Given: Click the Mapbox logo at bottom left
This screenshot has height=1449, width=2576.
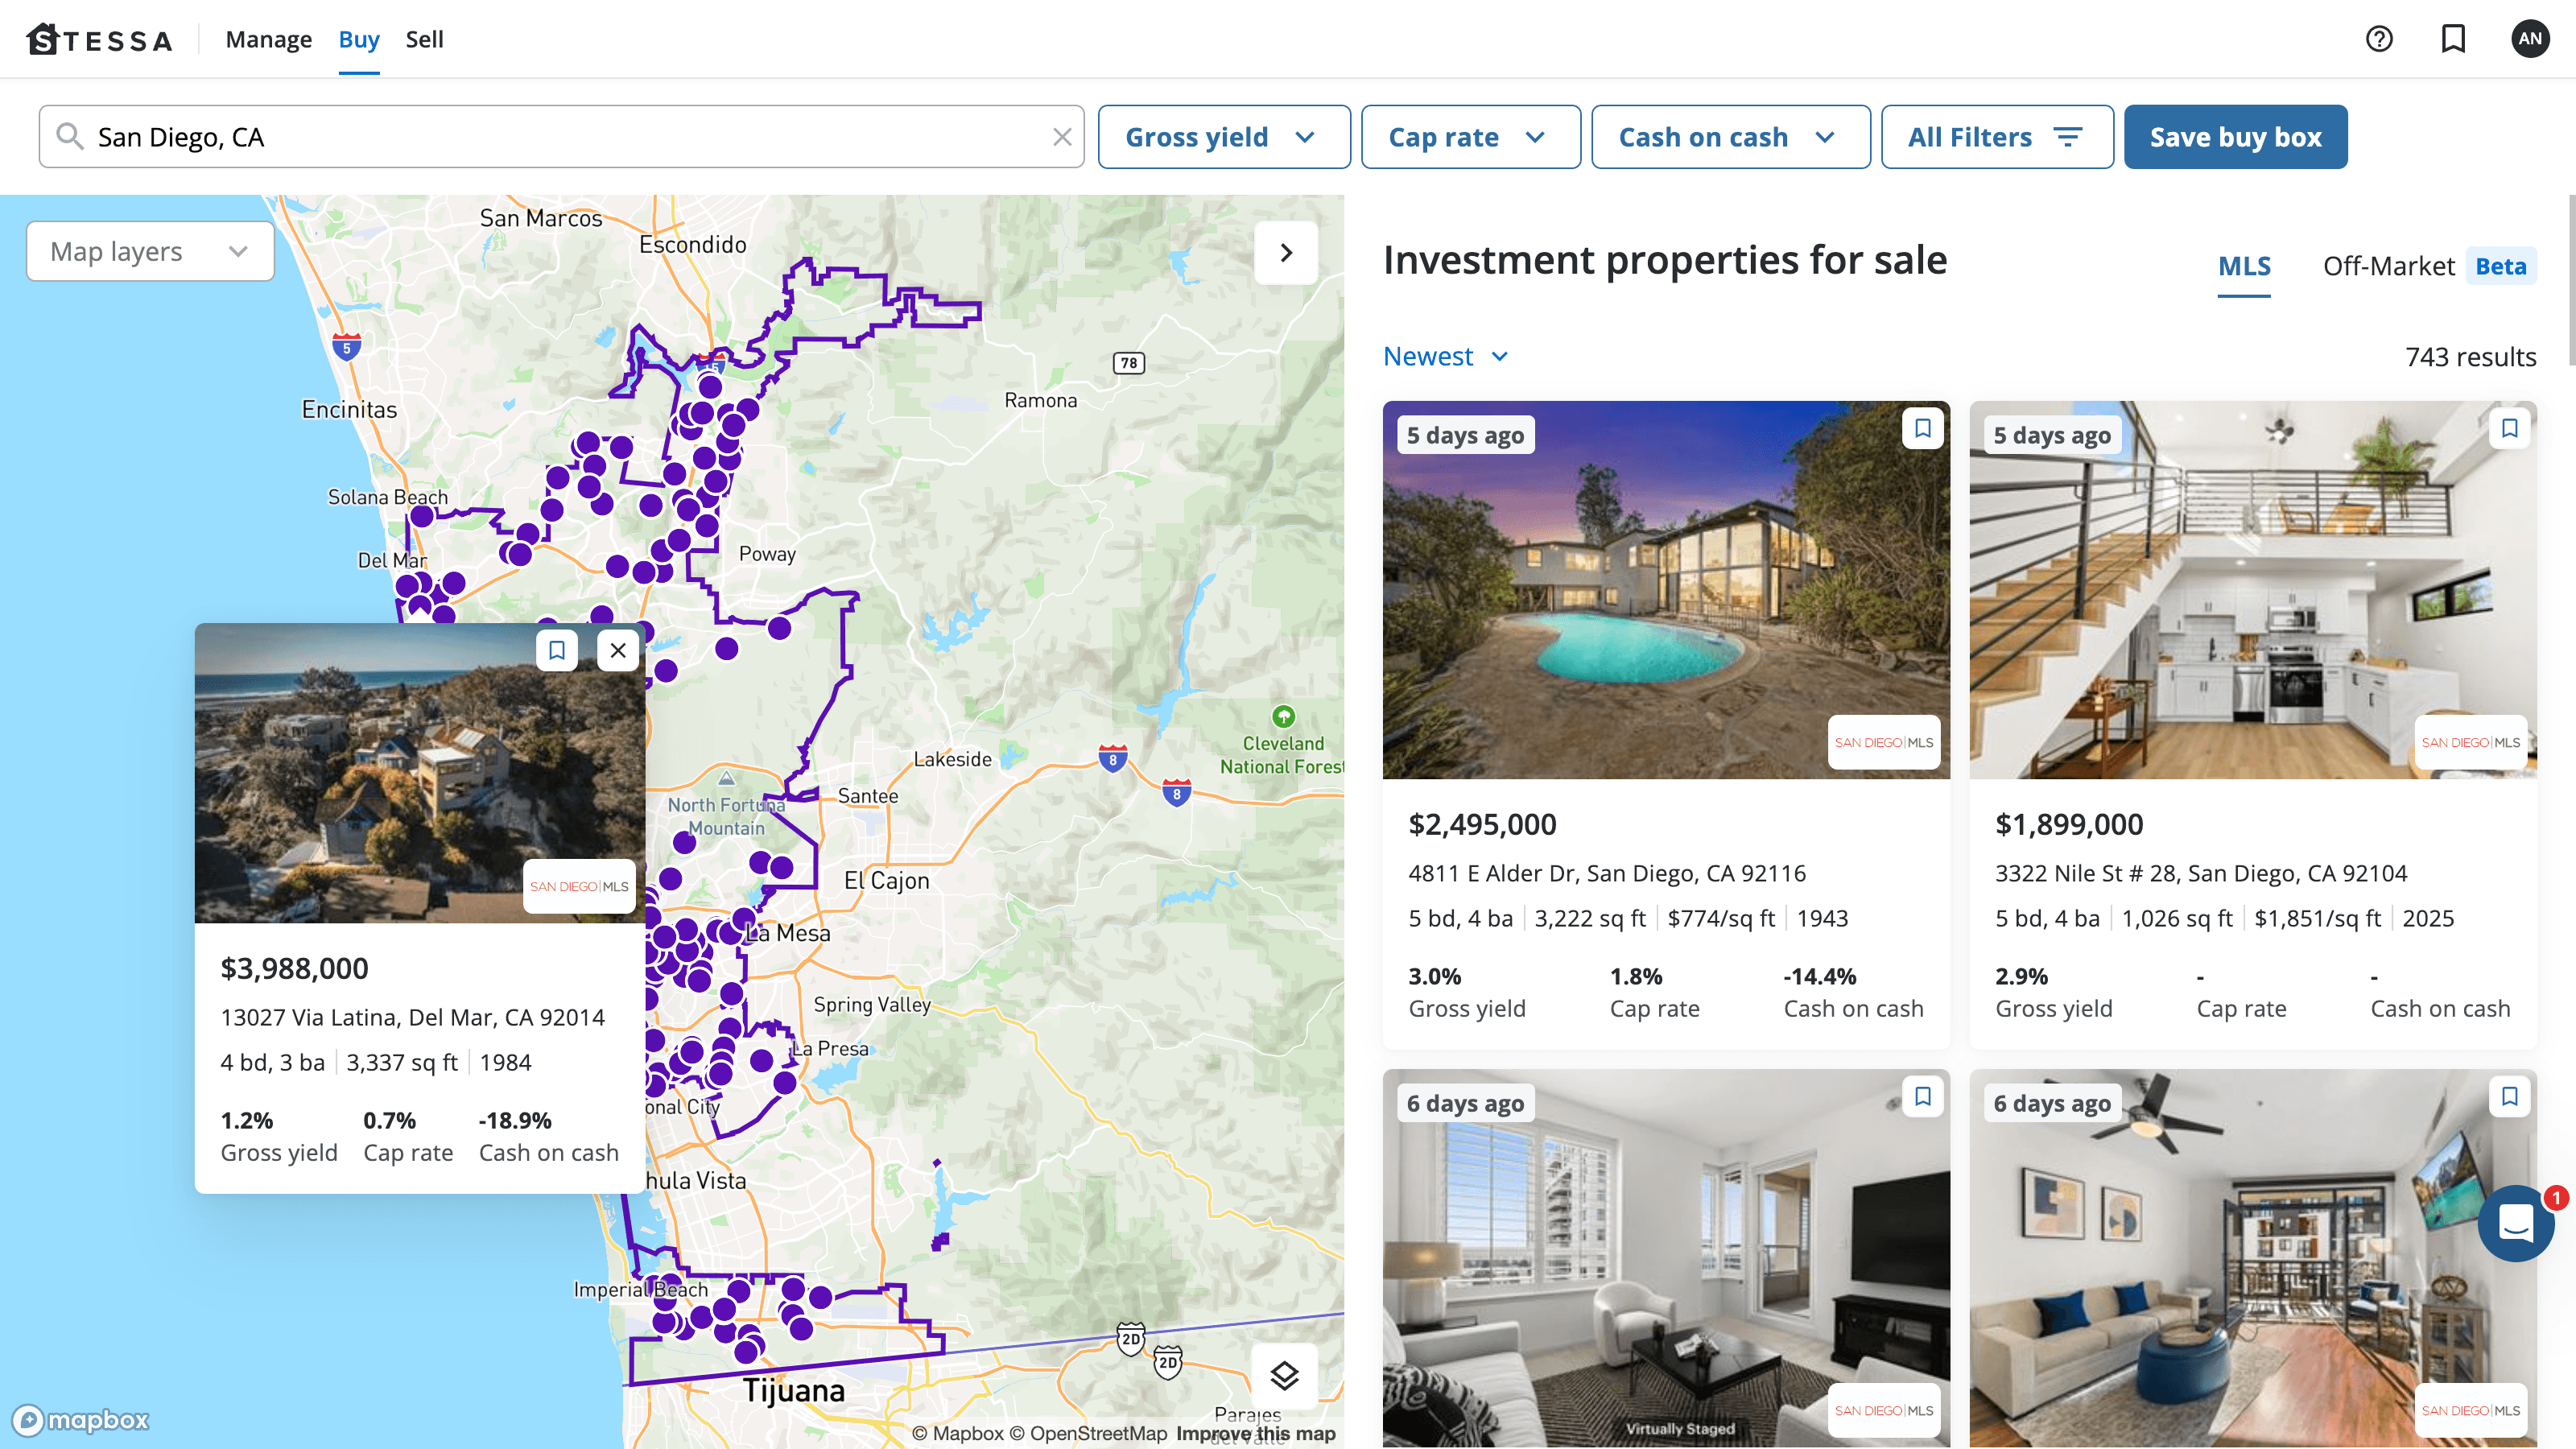Looking at the screenshot, I should click(80, 1420).
